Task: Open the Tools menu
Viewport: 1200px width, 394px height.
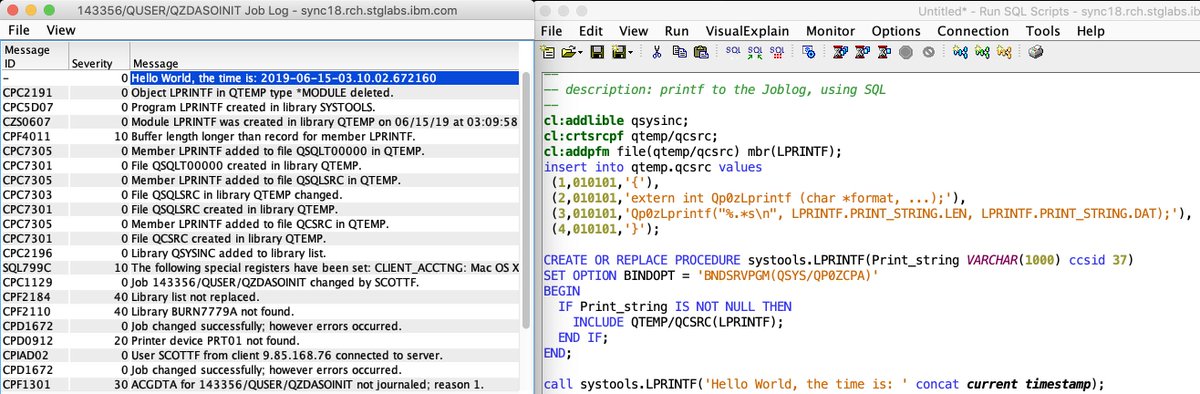Action: click(1043, 30)
